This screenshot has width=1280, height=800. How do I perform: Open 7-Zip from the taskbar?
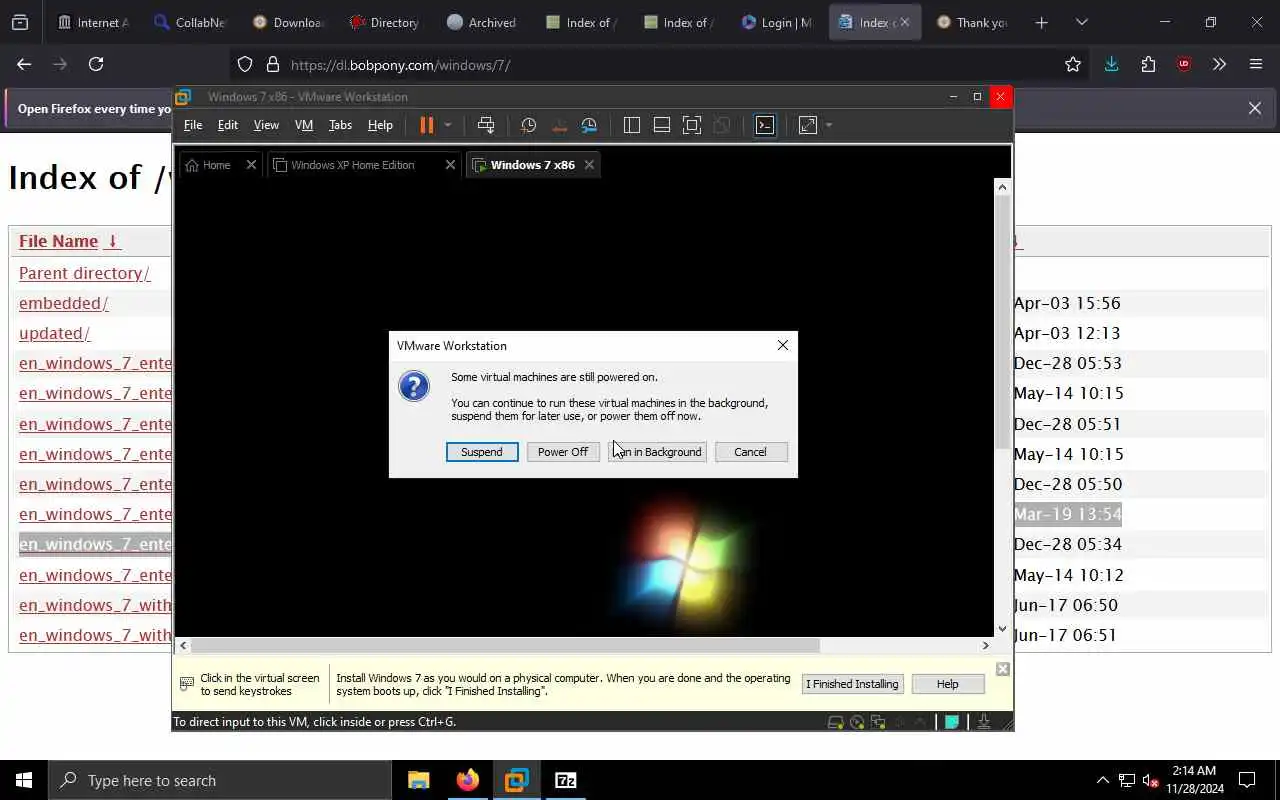coord(565,780)
